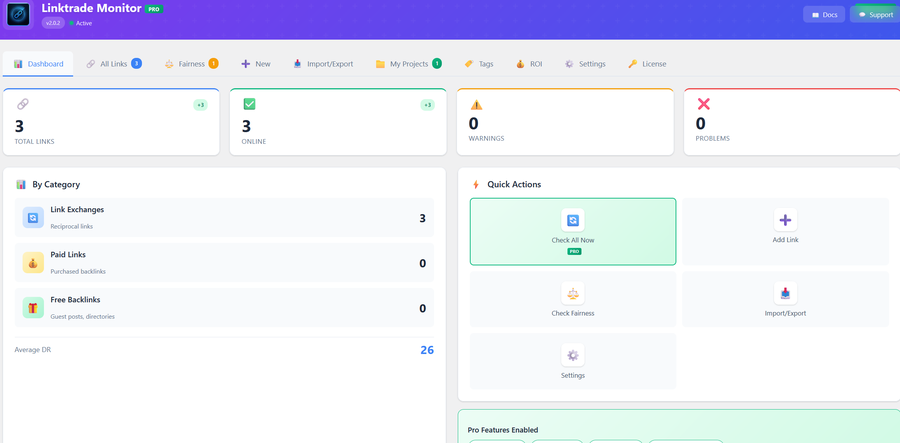Open the Paid Links category row
This screenshot has width=900, height=443.
click(x=224, y=263)
